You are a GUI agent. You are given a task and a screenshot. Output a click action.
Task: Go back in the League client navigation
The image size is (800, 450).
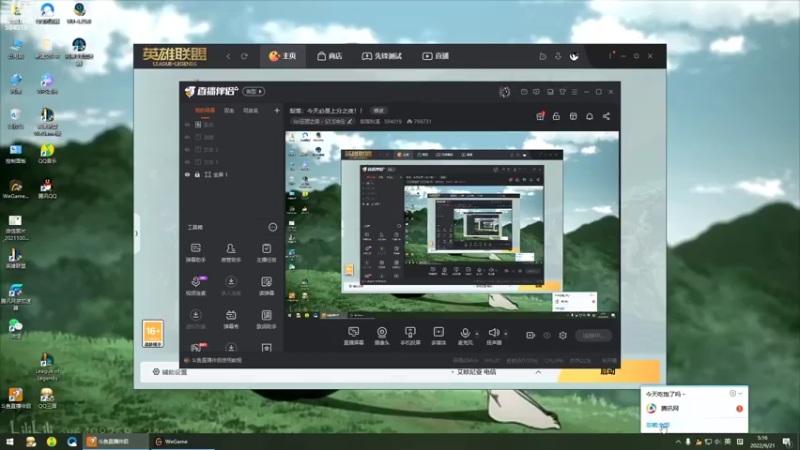[x=228, y=56]
